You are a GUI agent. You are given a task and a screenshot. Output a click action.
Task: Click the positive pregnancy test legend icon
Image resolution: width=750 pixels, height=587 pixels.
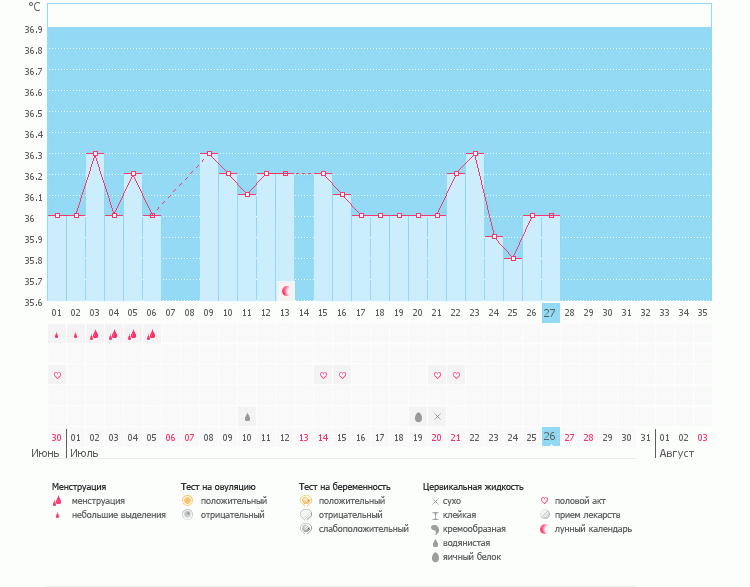click(x=305, y=500)
